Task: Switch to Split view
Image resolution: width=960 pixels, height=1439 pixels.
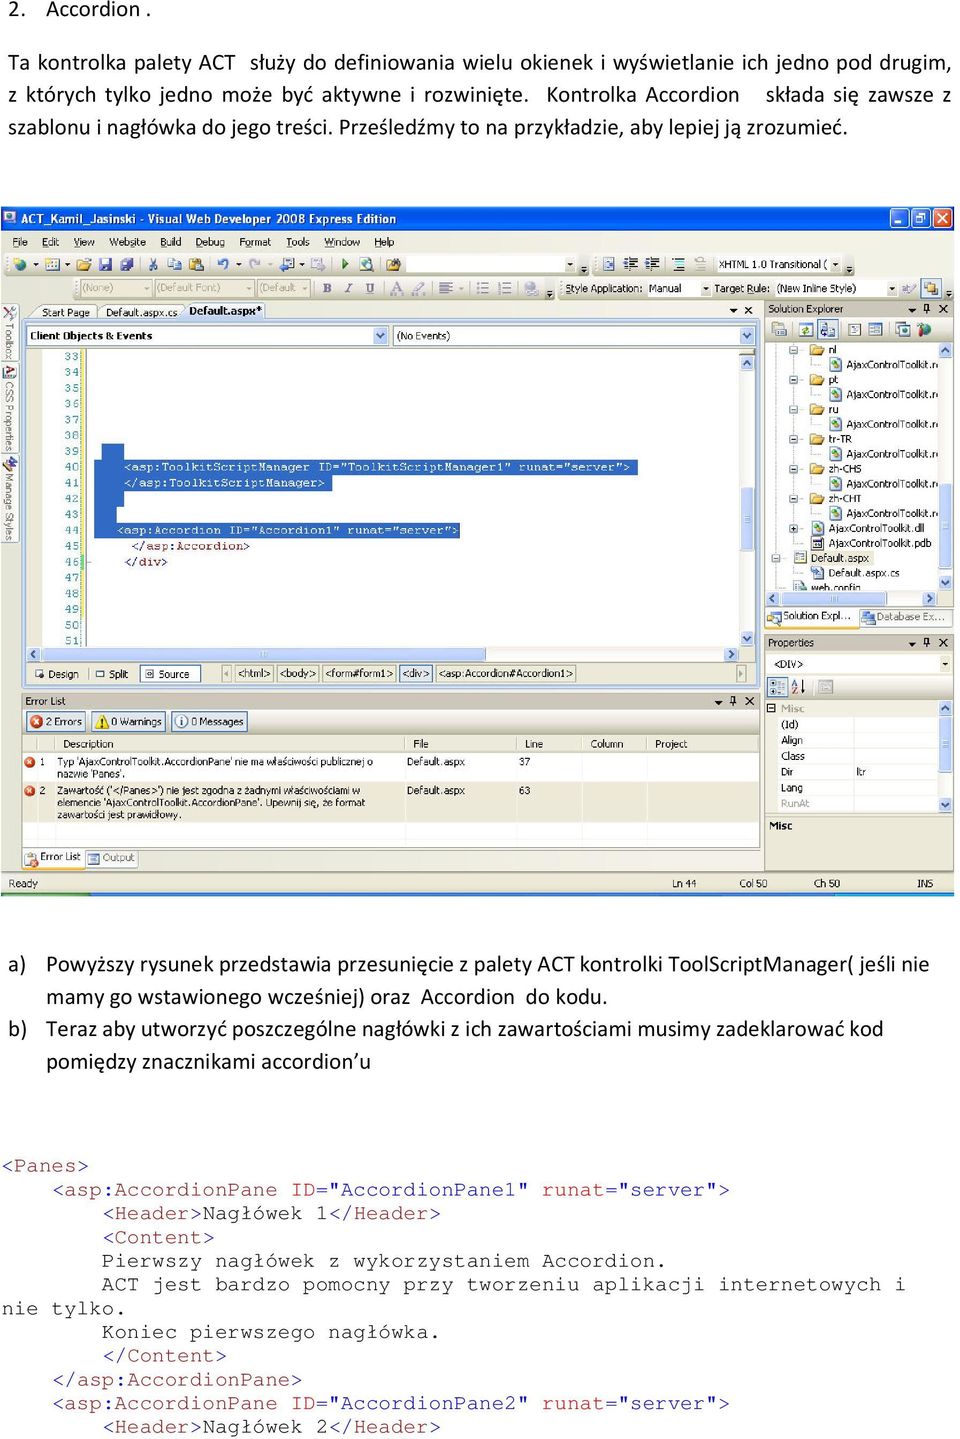Action: pyautogui.click(x=113, y=674)
